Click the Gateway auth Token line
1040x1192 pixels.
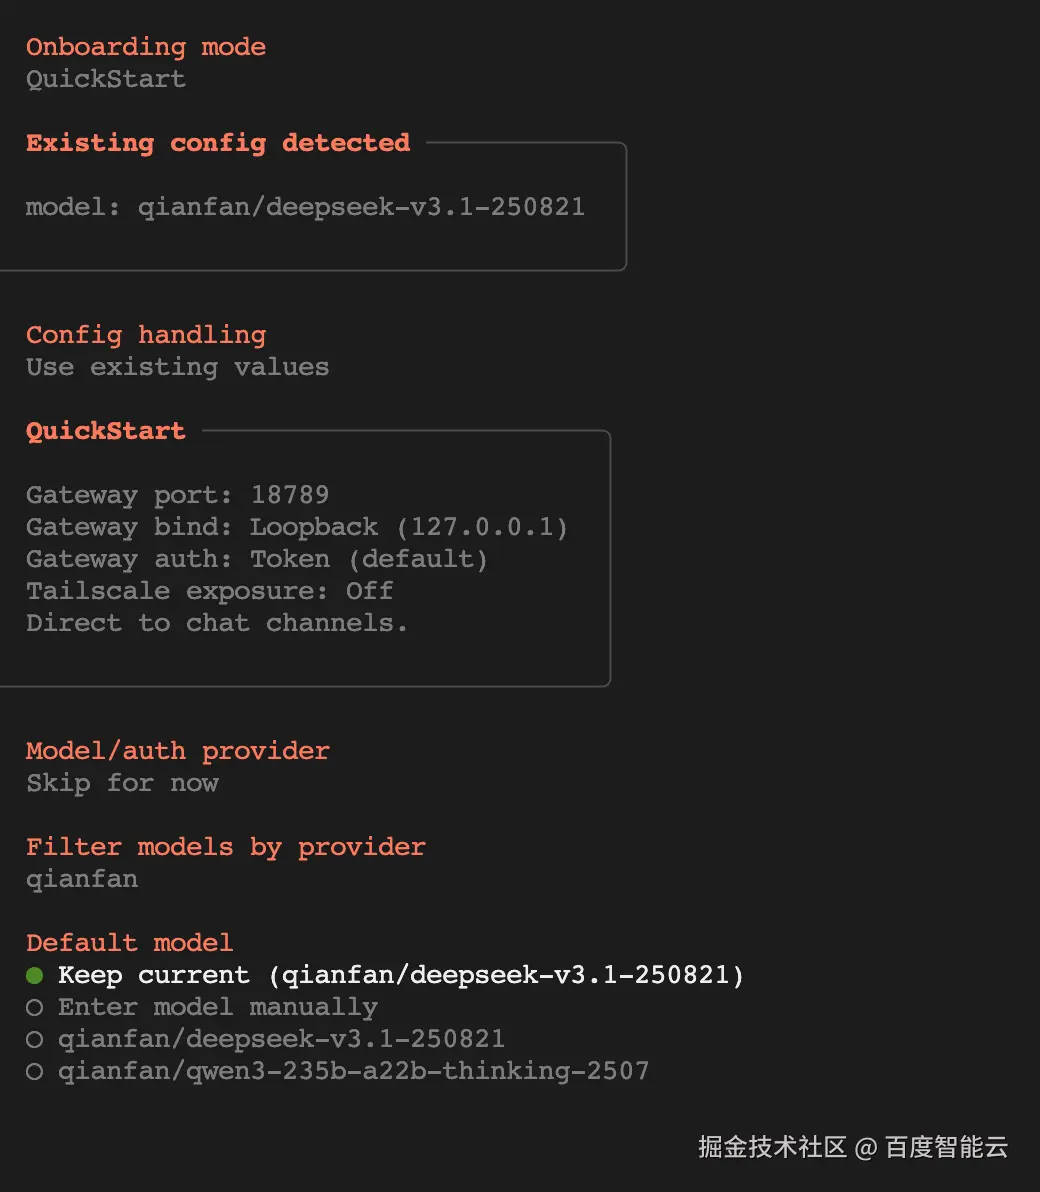257,559
